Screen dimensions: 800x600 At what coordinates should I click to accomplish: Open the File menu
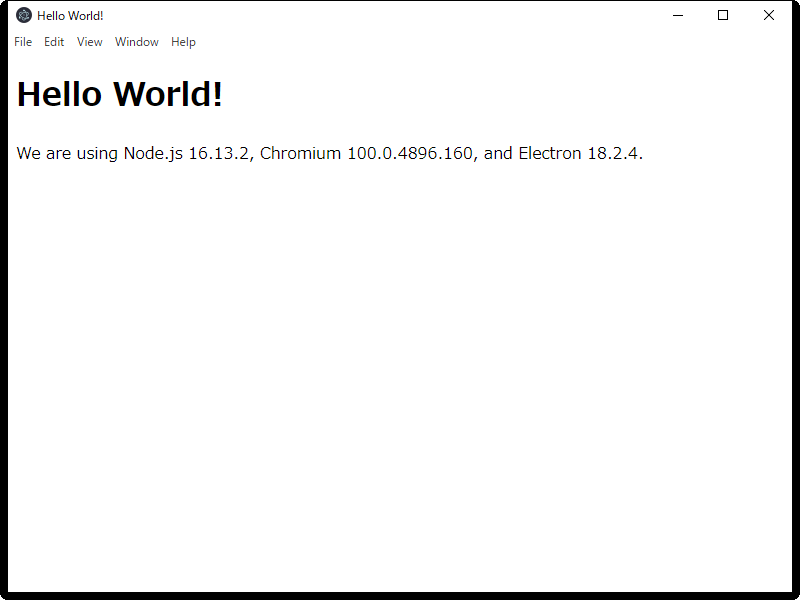[23, 42]
